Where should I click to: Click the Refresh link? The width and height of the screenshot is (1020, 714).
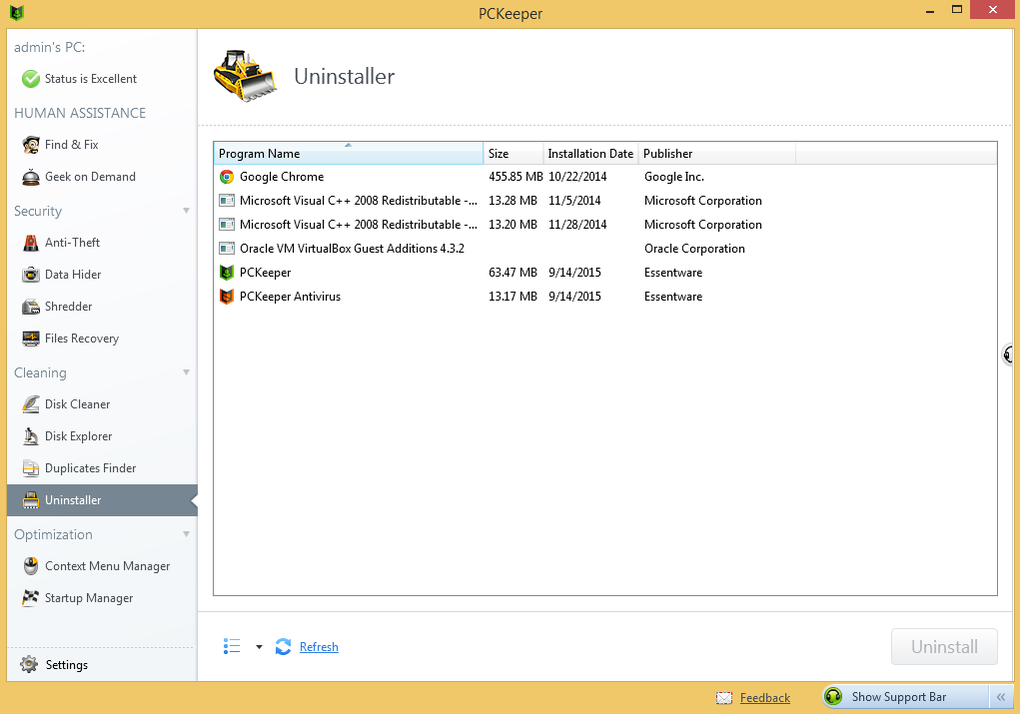[319, 647]
